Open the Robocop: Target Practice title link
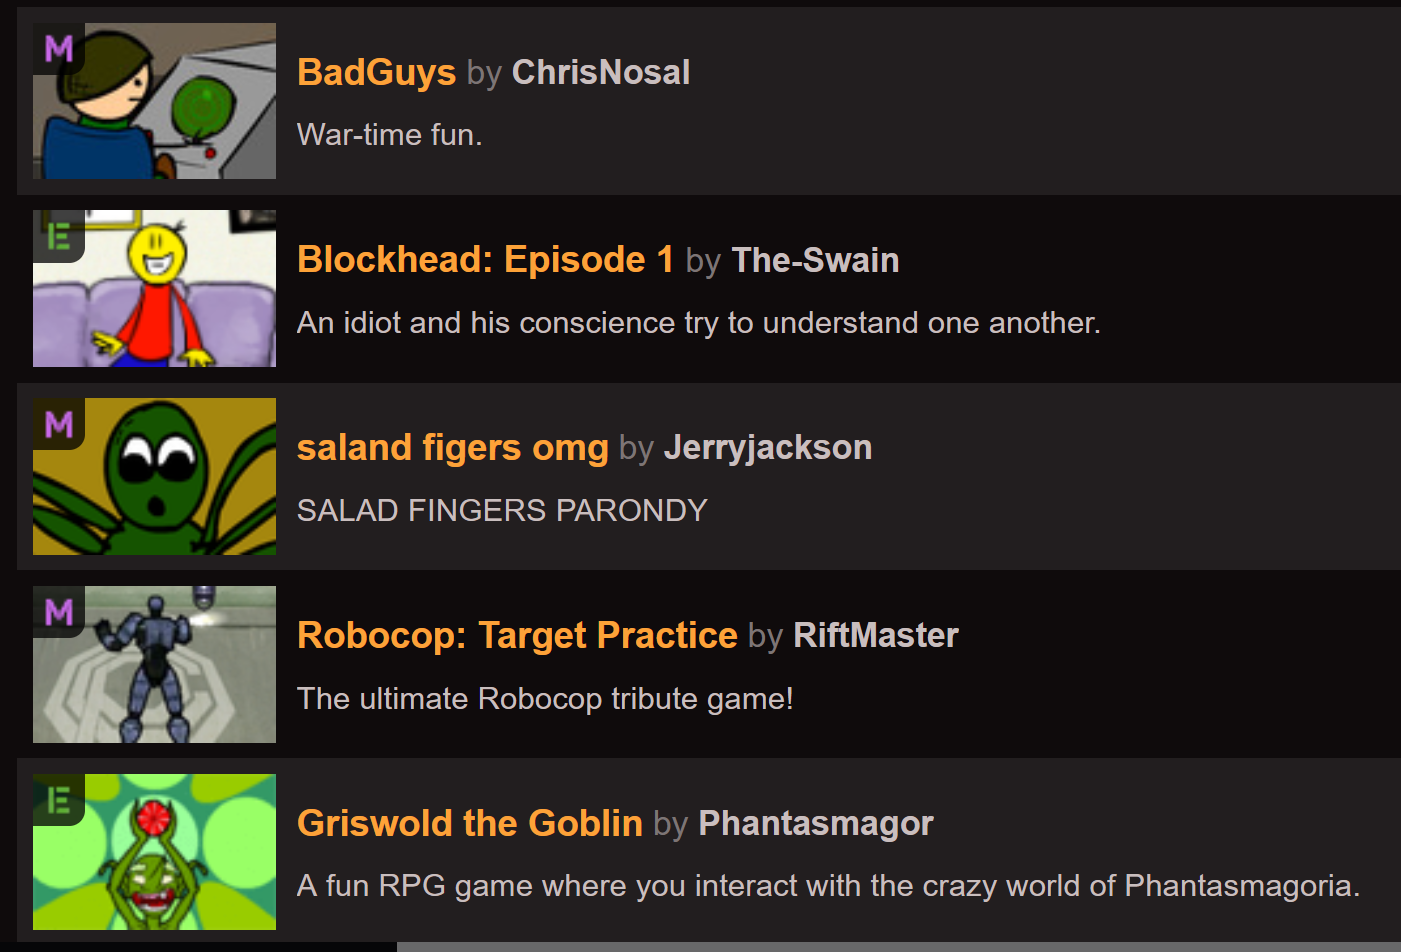This screenshot has height=952, width=1401. [517, 635]
